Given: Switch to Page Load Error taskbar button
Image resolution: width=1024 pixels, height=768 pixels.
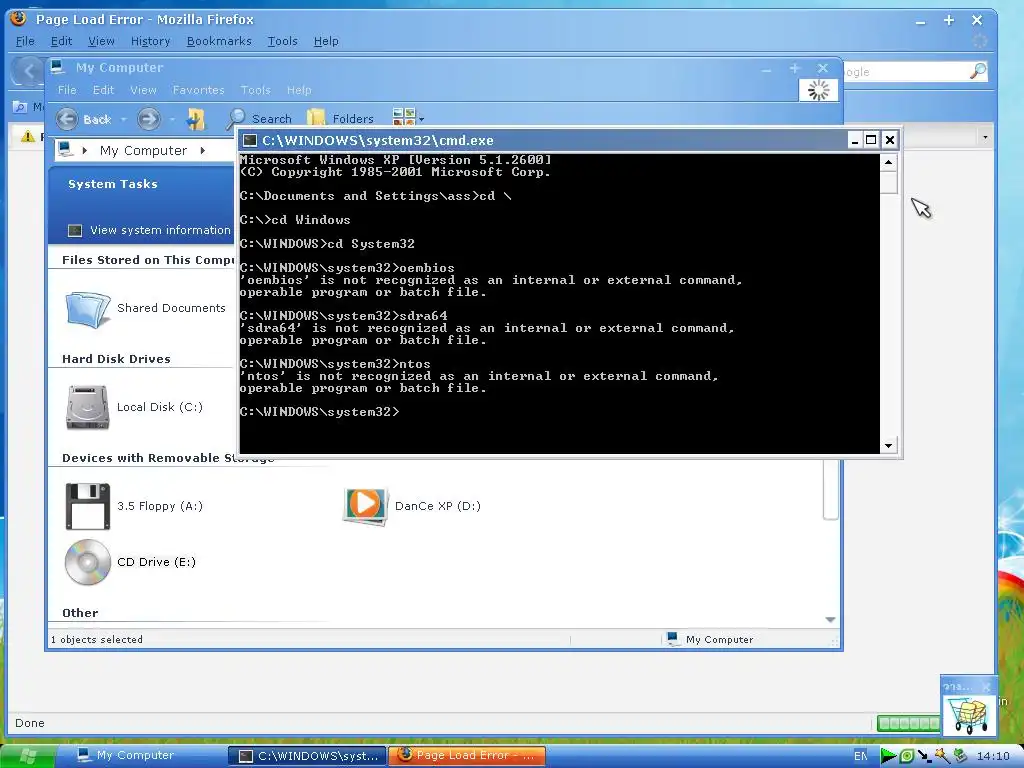Looking at the screenshot, I should tap(466, 756).
